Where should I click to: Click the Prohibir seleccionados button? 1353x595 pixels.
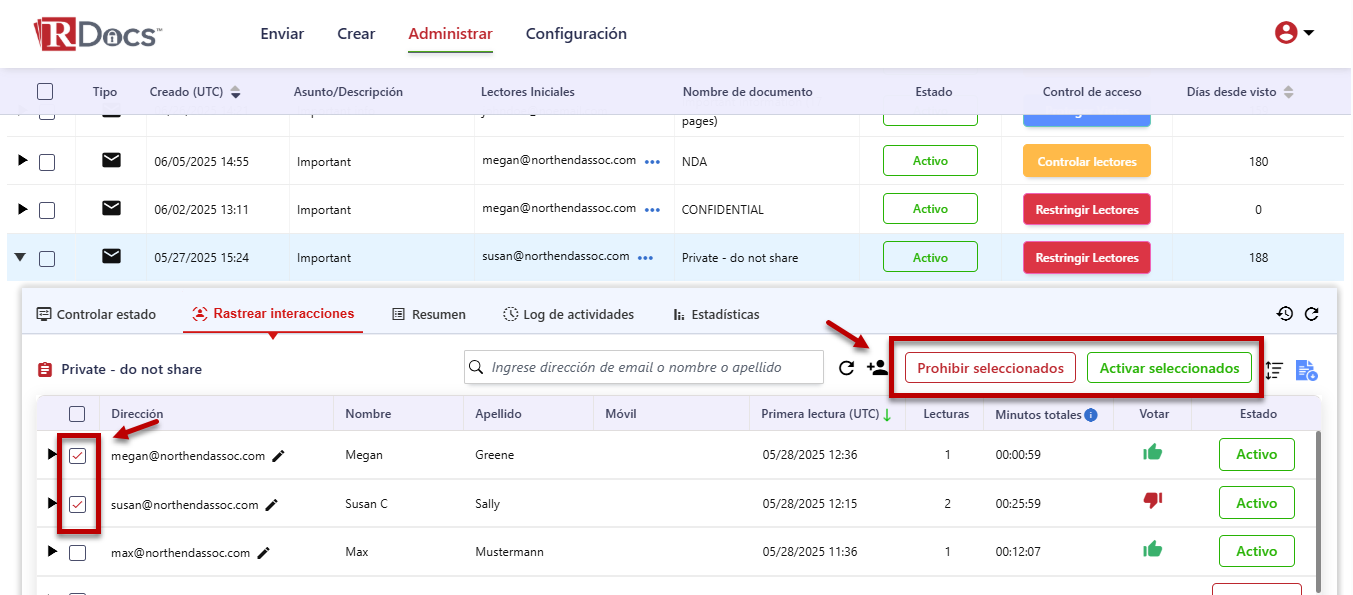[x=990, y=368]
